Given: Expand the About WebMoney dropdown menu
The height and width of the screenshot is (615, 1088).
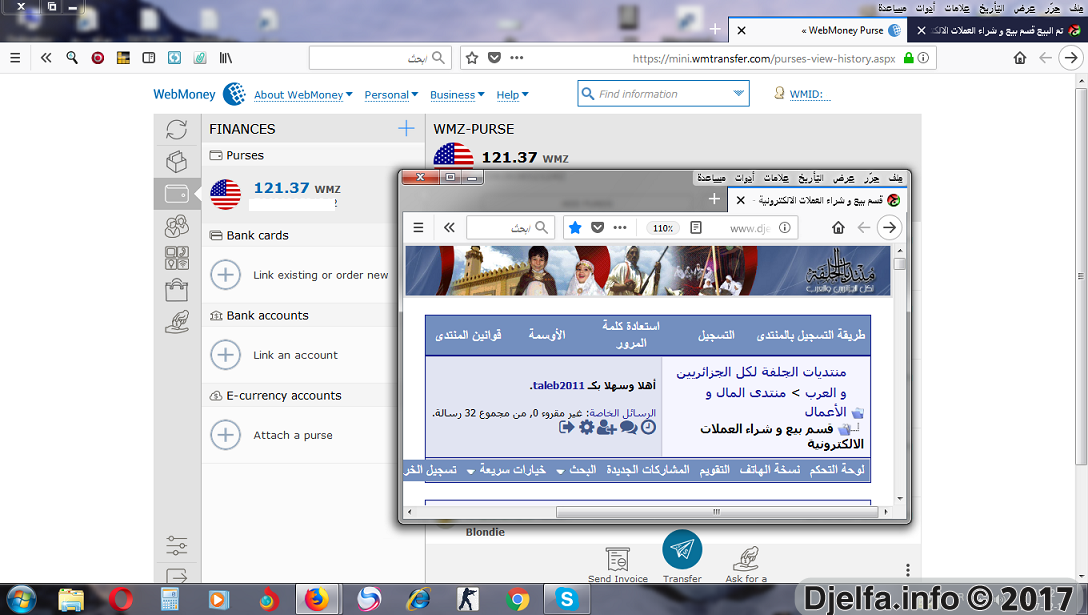Looking at the screenshot, I should click(303, 94).
